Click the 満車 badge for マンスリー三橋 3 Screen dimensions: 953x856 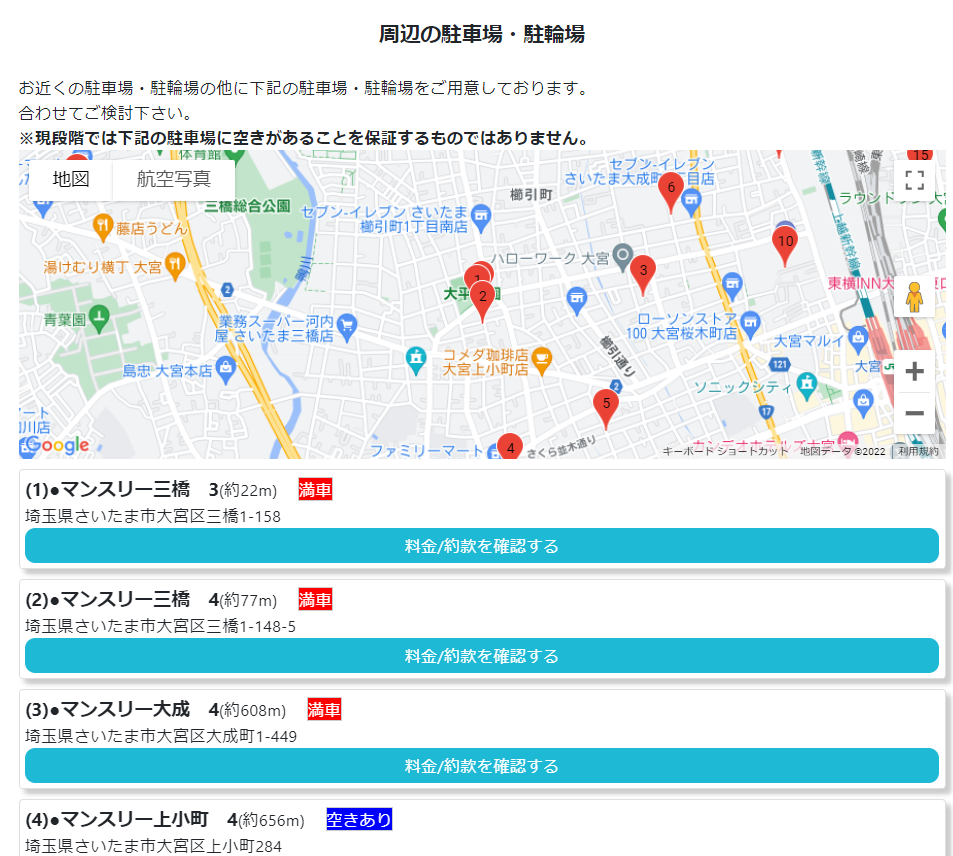pyautogui.click(x=315, y=489)
